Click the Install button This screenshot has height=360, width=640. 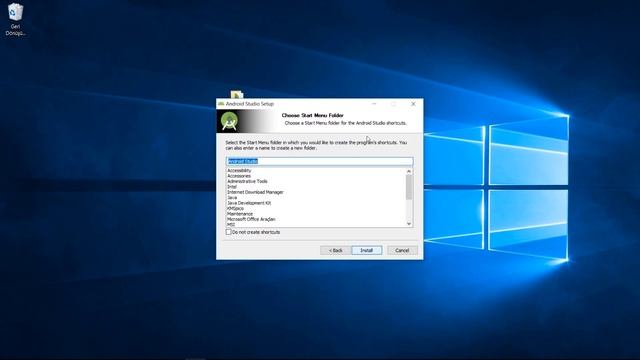click(x=367, y=250)
